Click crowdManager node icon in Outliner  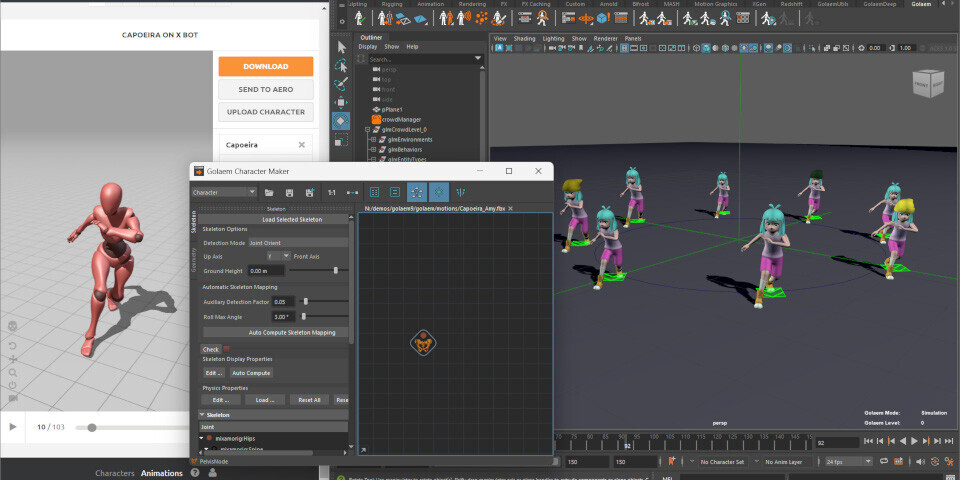(377, 119)
